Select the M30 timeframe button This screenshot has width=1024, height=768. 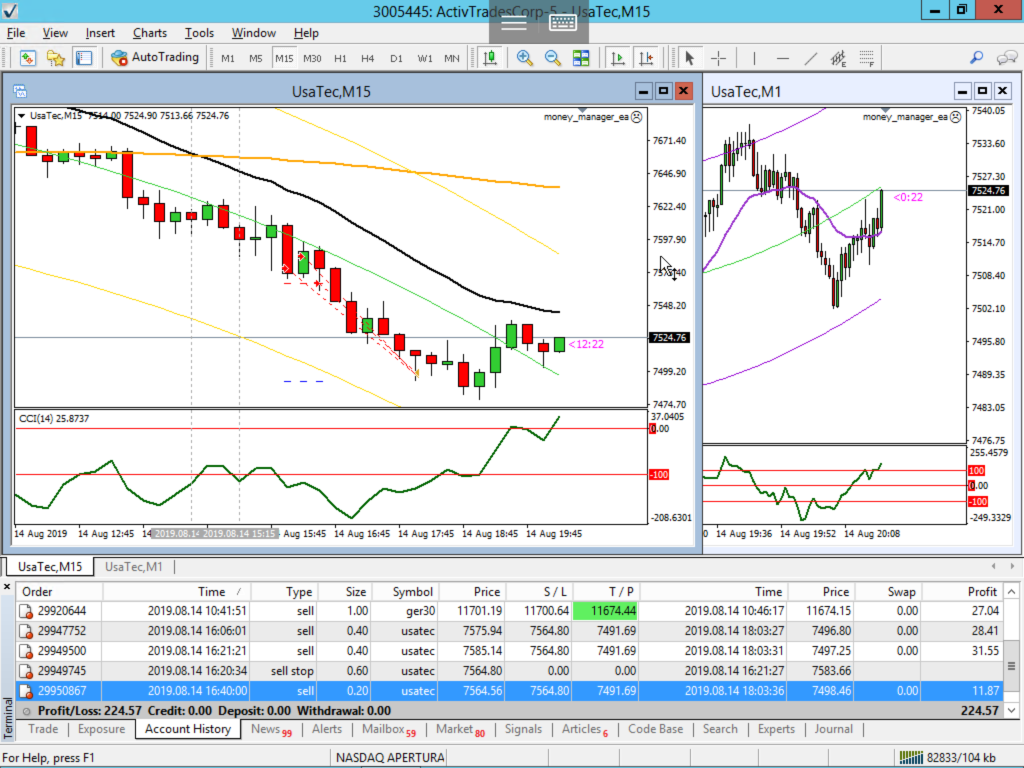pos(312,58)
